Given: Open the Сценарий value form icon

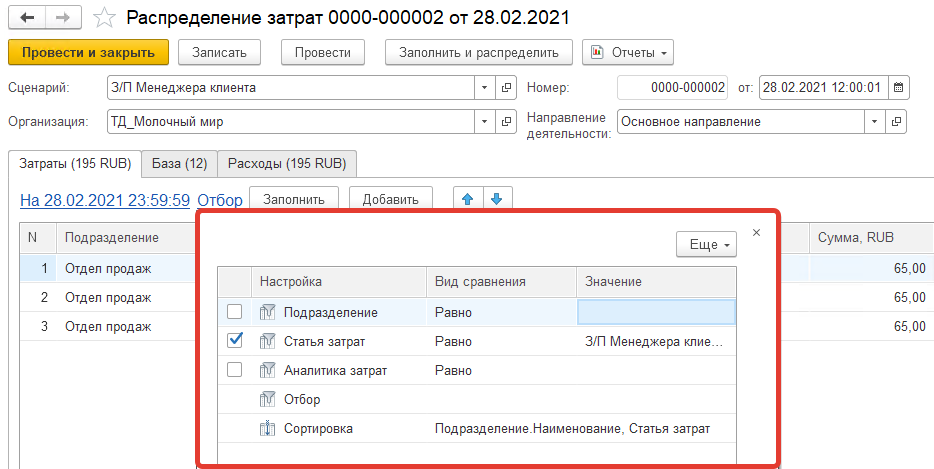Looking at the screenshot, I should point(506,87).
